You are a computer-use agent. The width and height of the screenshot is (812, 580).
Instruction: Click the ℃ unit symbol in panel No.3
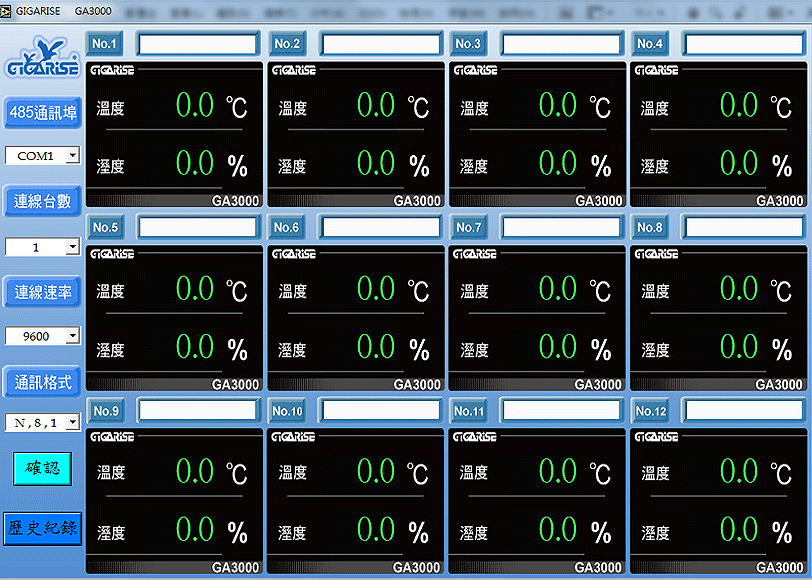pyautogui.click(x=600, y=107)
